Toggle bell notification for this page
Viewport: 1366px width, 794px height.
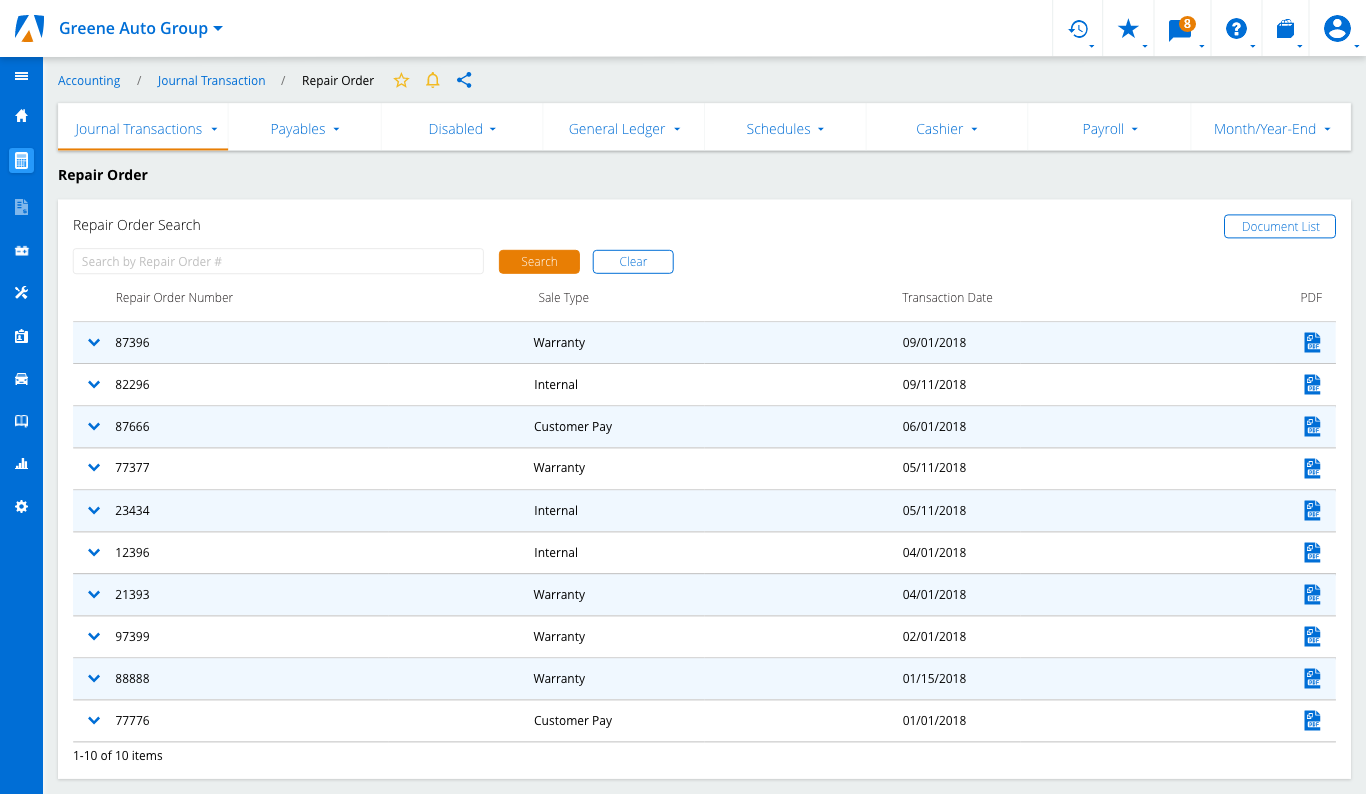click(x=433, y=81)
